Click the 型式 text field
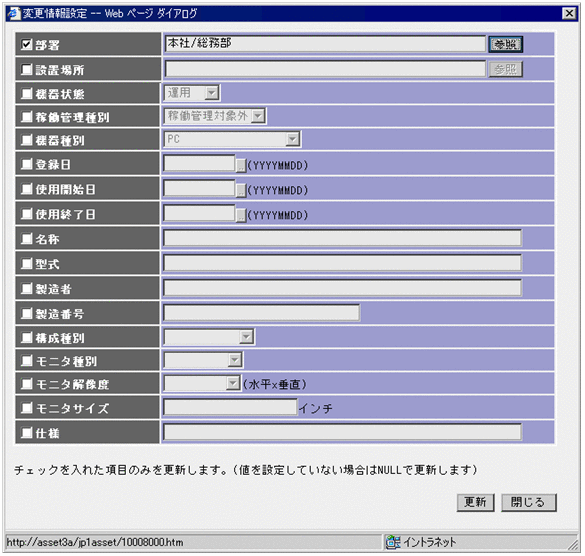This screenshot has width=585, height=556. [342, 263]
